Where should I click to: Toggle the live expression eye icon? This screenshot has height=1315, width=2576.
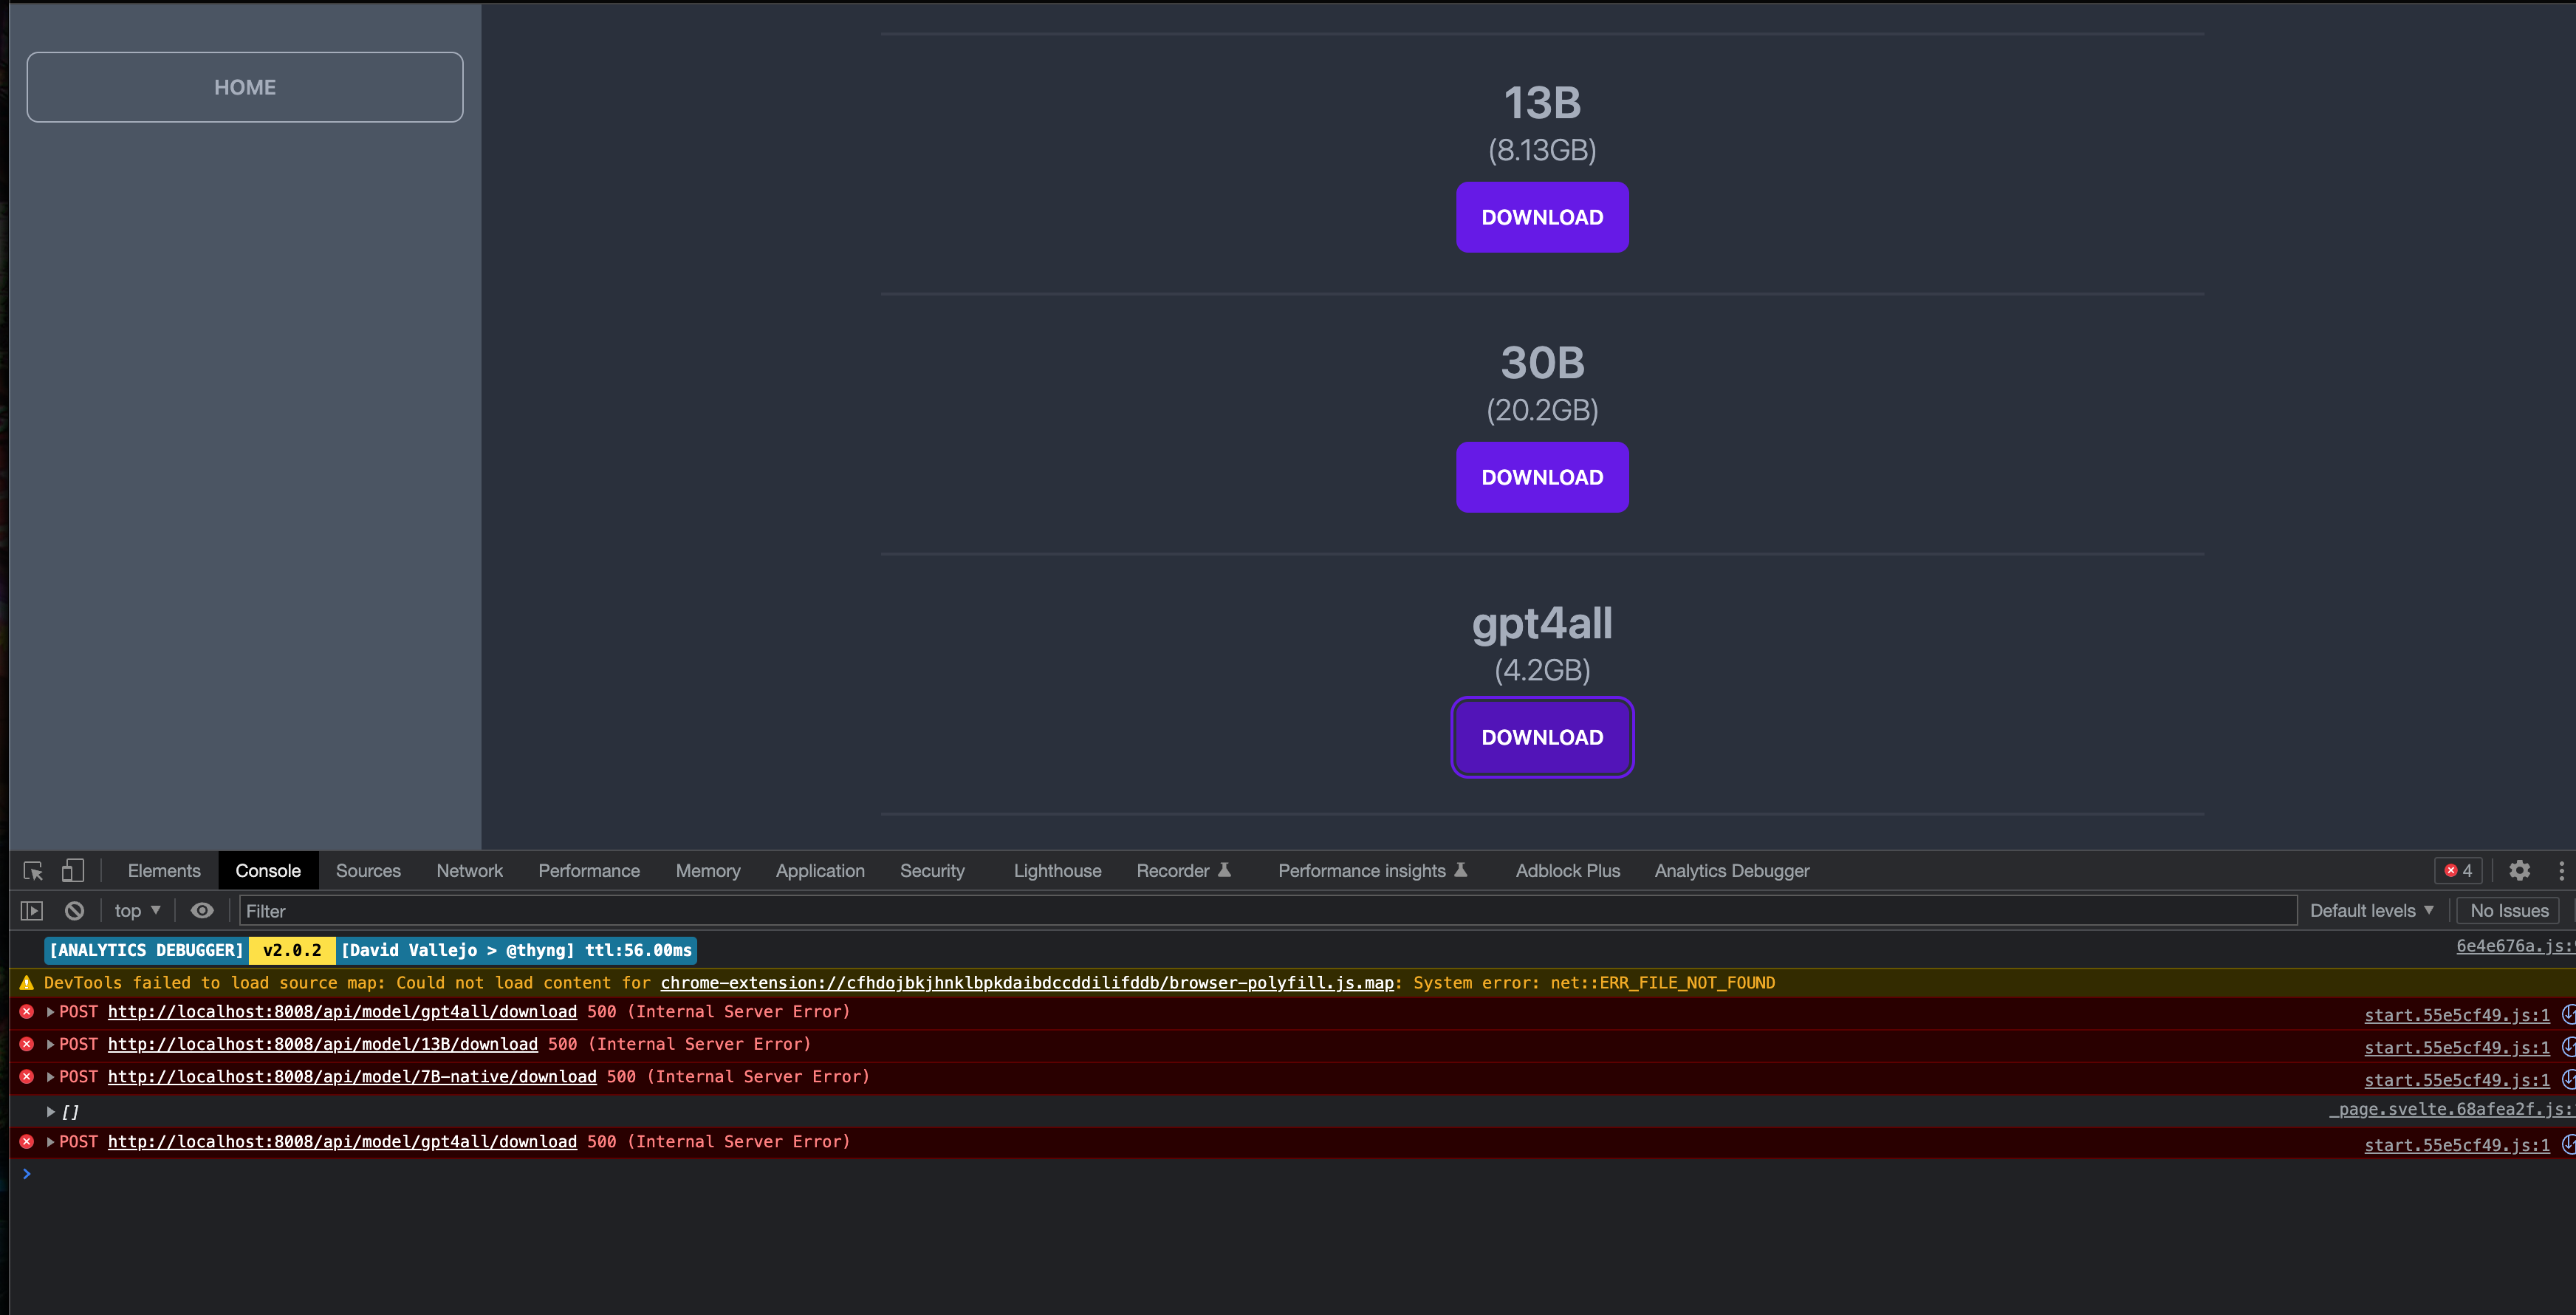pyautogui.click(x=202, y=911)
